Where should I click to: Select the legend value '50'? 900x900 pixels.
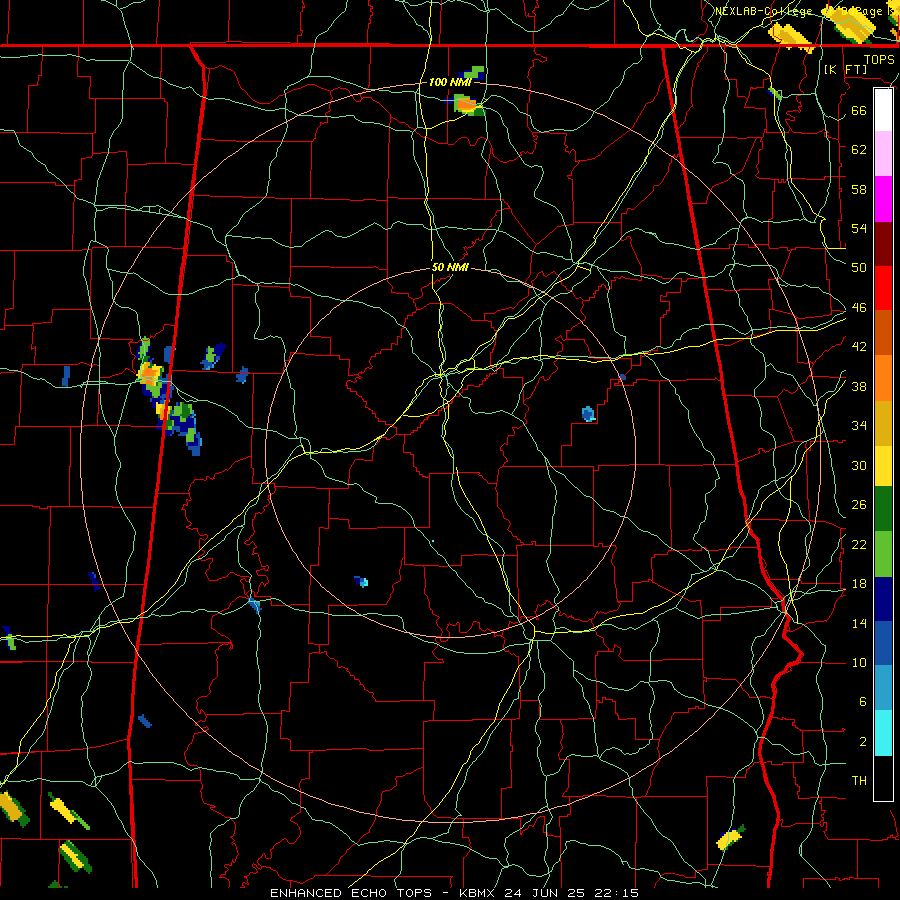pos(859,267)
